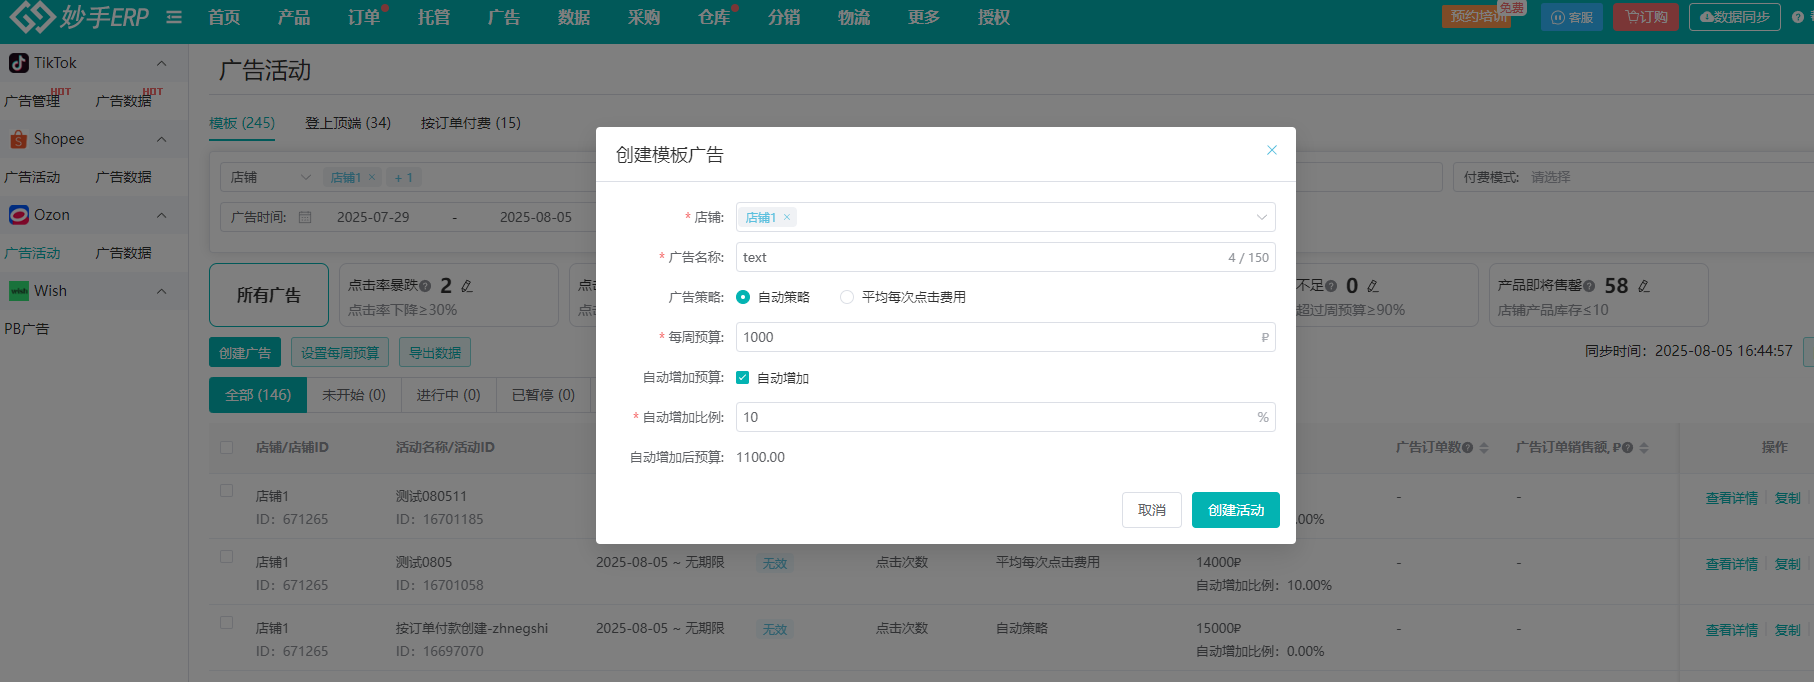Collapse the TikTok sidebar section
1814x682 pixels.
click(161, 63)
